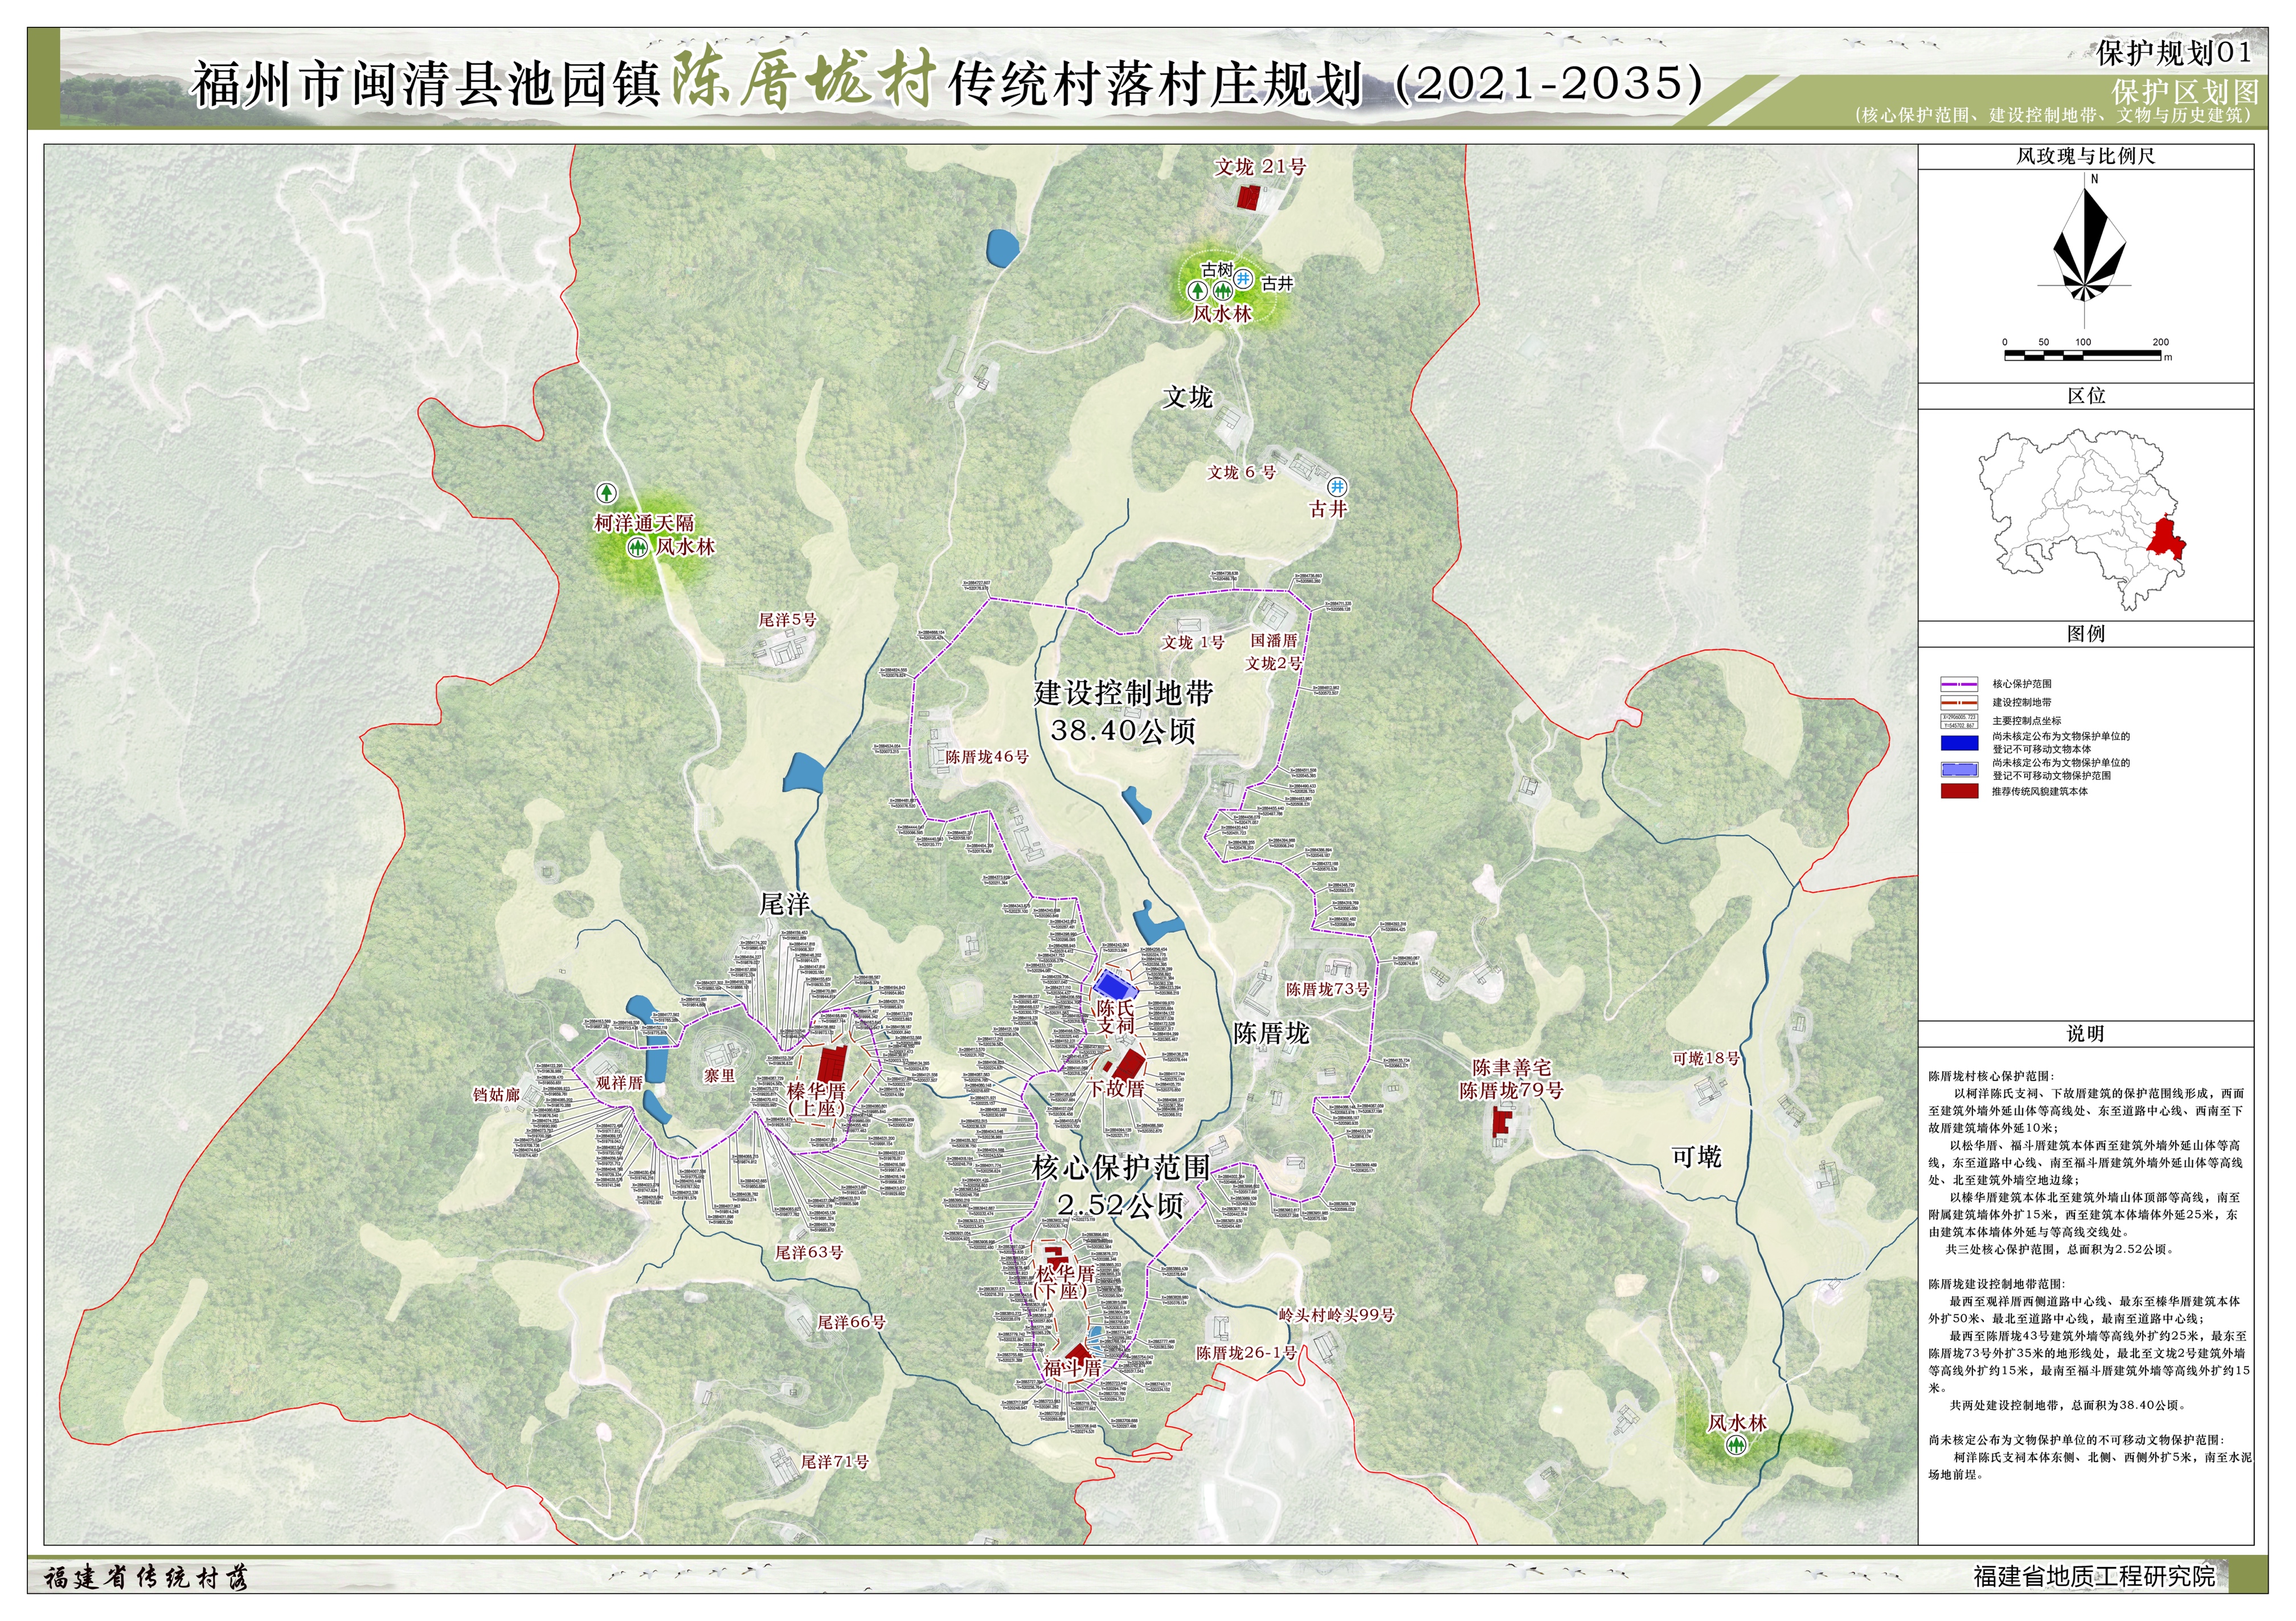
Task: Click the 福建省传统村落 footer calligraphy
Action: [146, 1578]
